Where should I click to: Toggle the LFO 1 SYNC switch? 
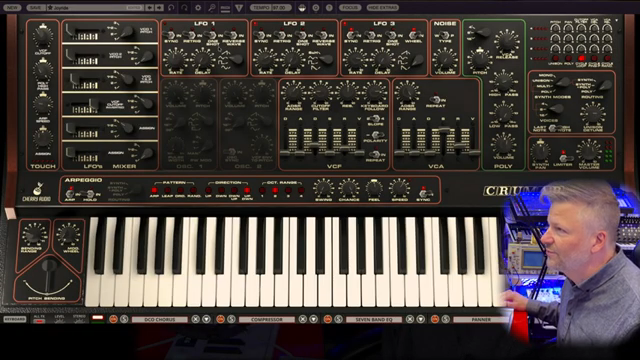[x=169, y=35]
